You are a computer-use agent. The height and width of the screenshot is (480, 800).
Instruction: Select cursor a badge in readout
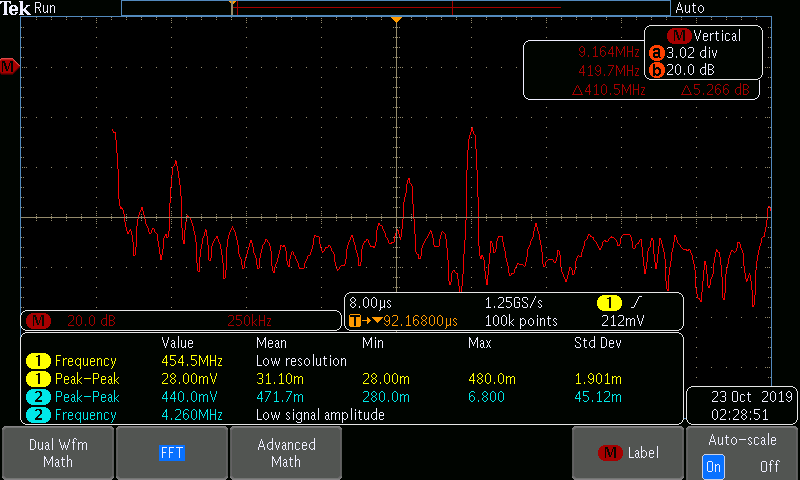[657, 53]
